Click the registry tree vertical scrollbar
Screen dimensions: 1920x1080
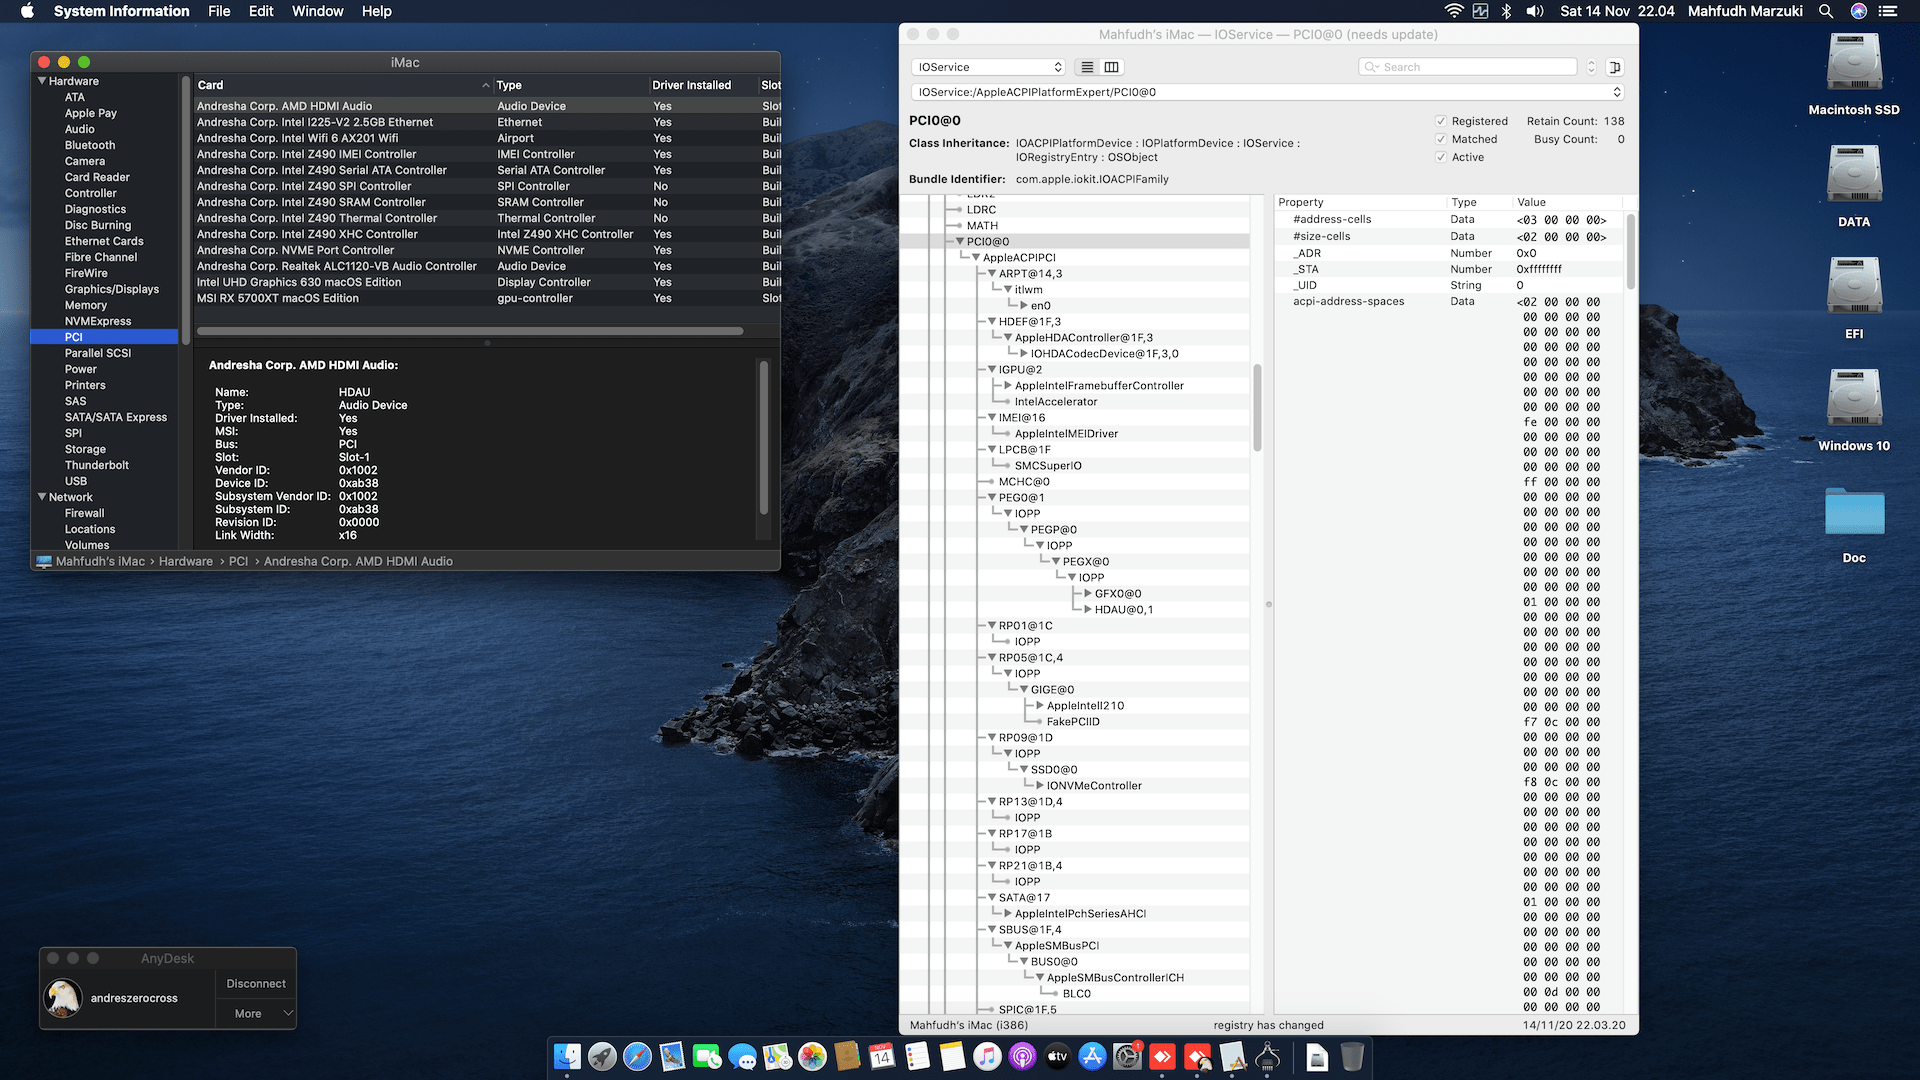tap(1257, 406)
